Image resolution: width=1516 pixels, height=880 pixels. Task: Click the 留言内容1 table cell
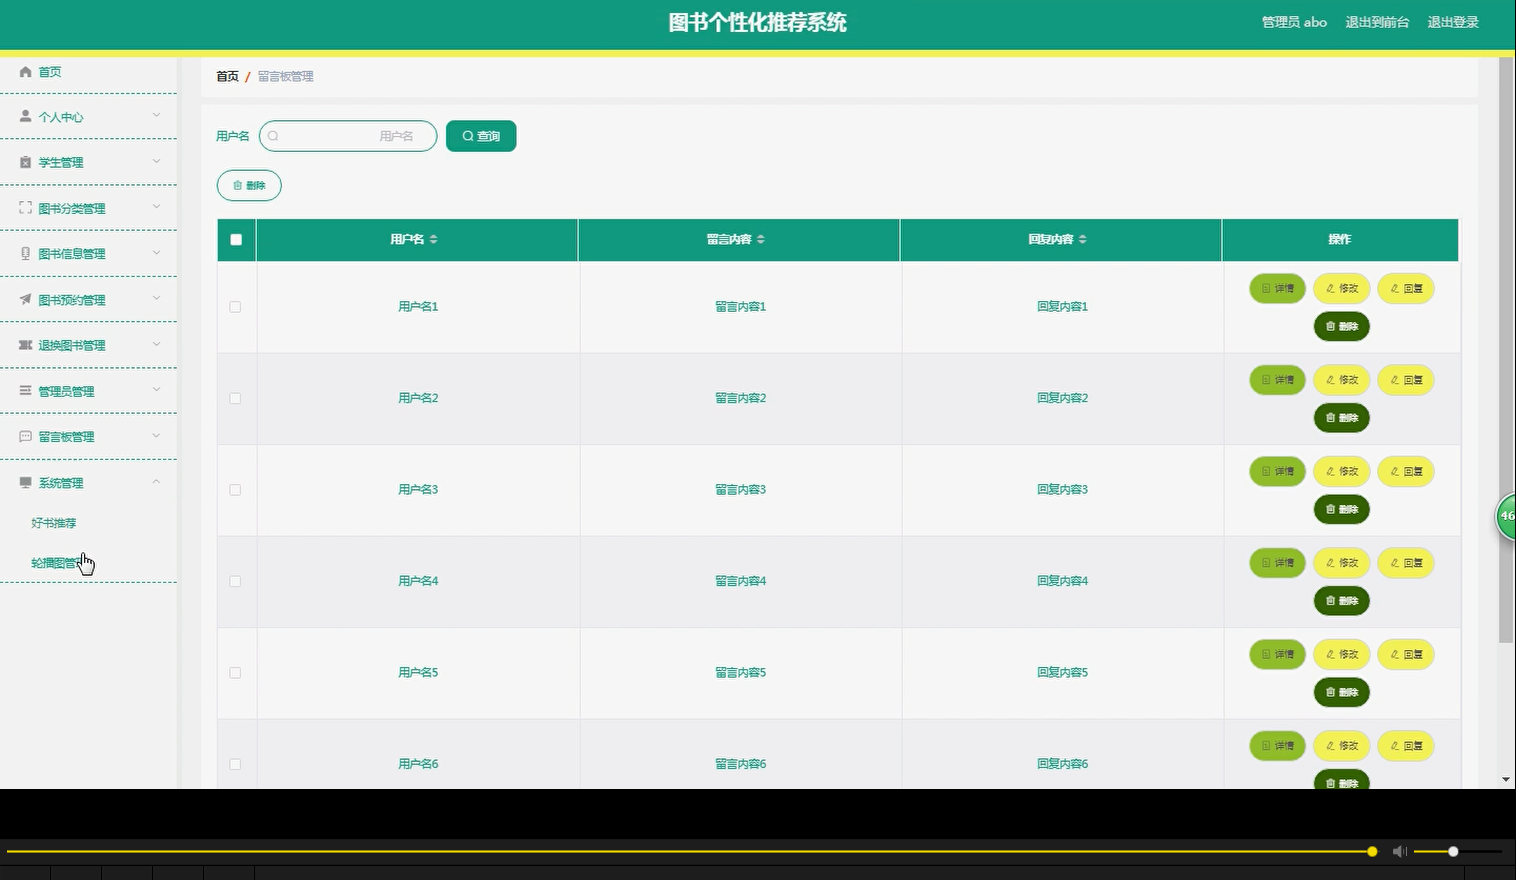click(740, 307)
